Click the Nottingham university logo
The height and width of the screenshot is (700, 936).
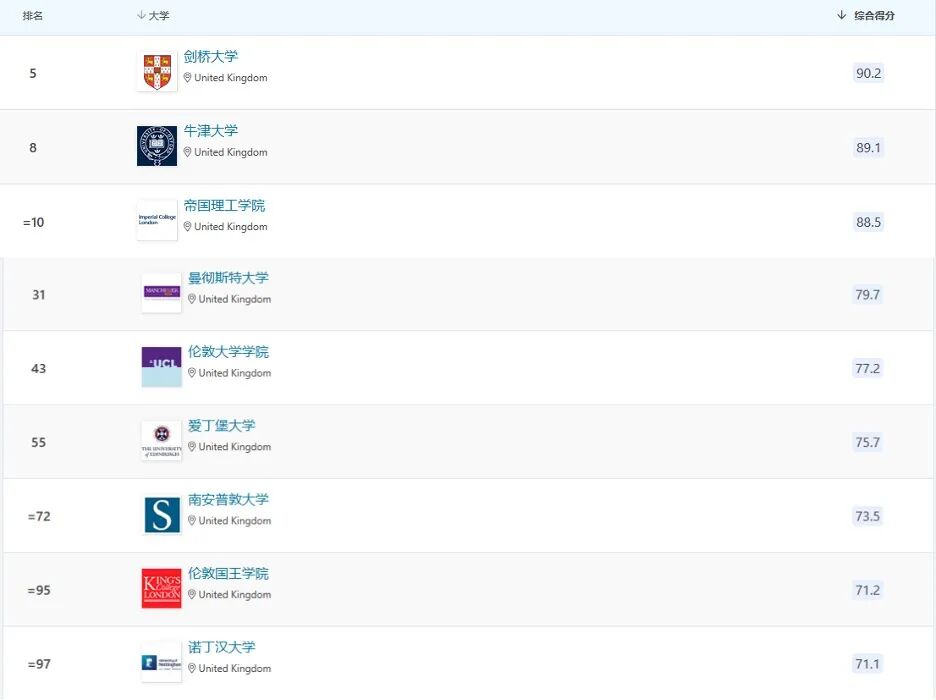[160, 662]
